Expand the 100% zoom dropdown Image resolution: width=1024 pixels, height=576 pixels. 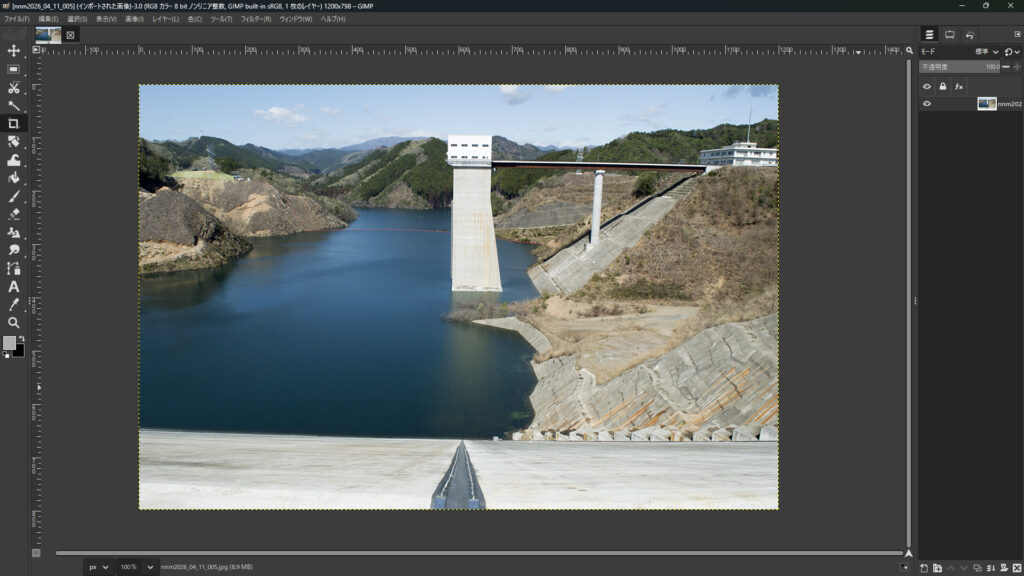(x=138, y=567)
